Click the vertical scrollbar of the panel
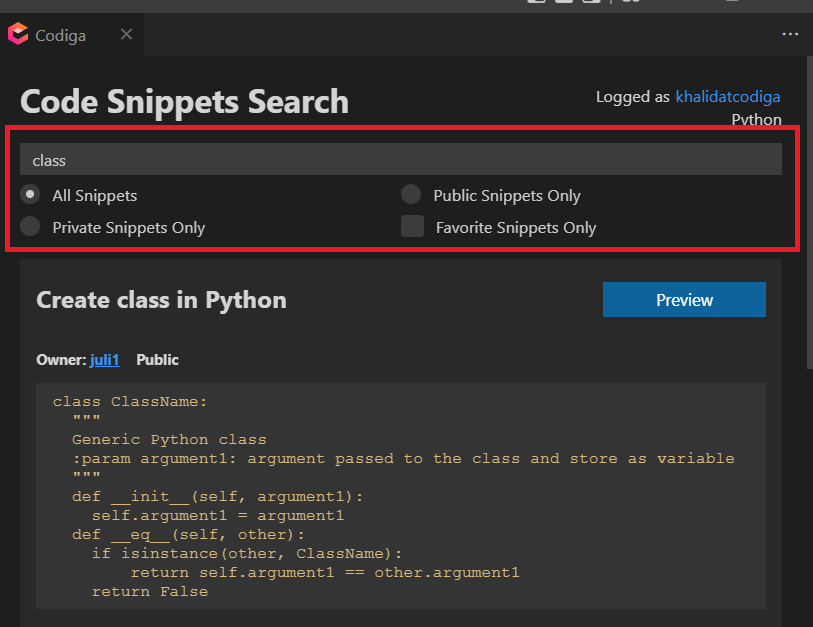 810,213
